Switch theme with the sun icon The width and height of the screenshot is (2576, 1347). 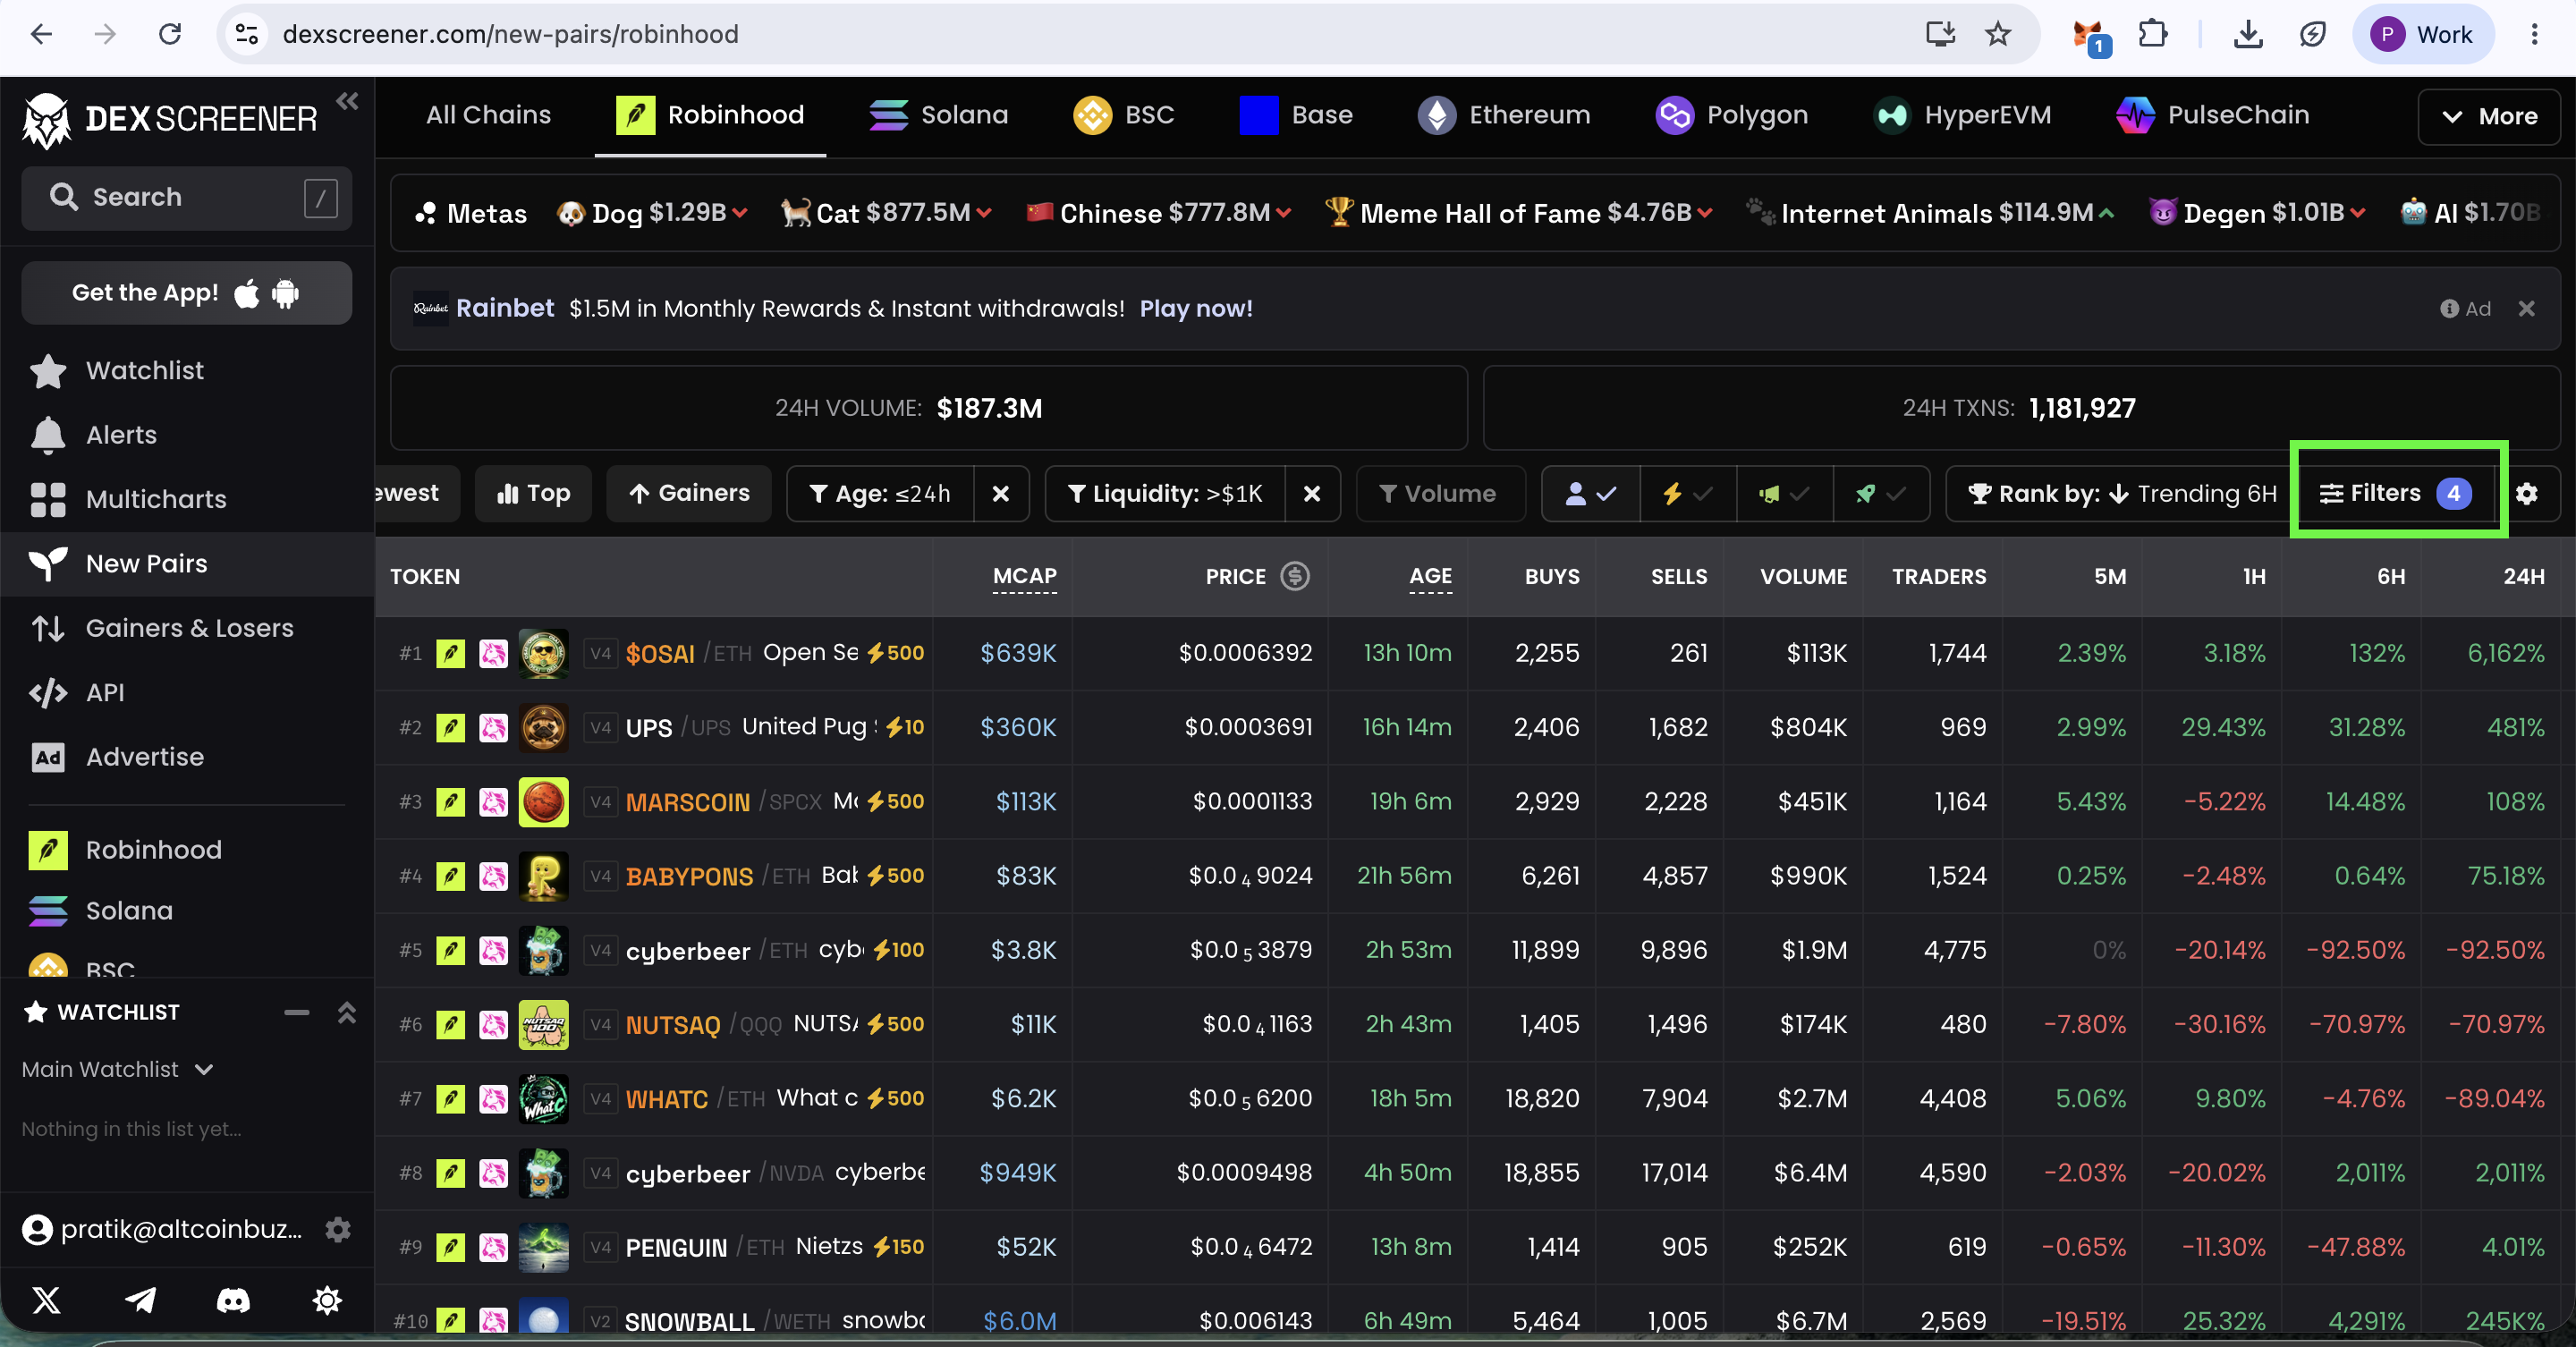point(327,1300)
